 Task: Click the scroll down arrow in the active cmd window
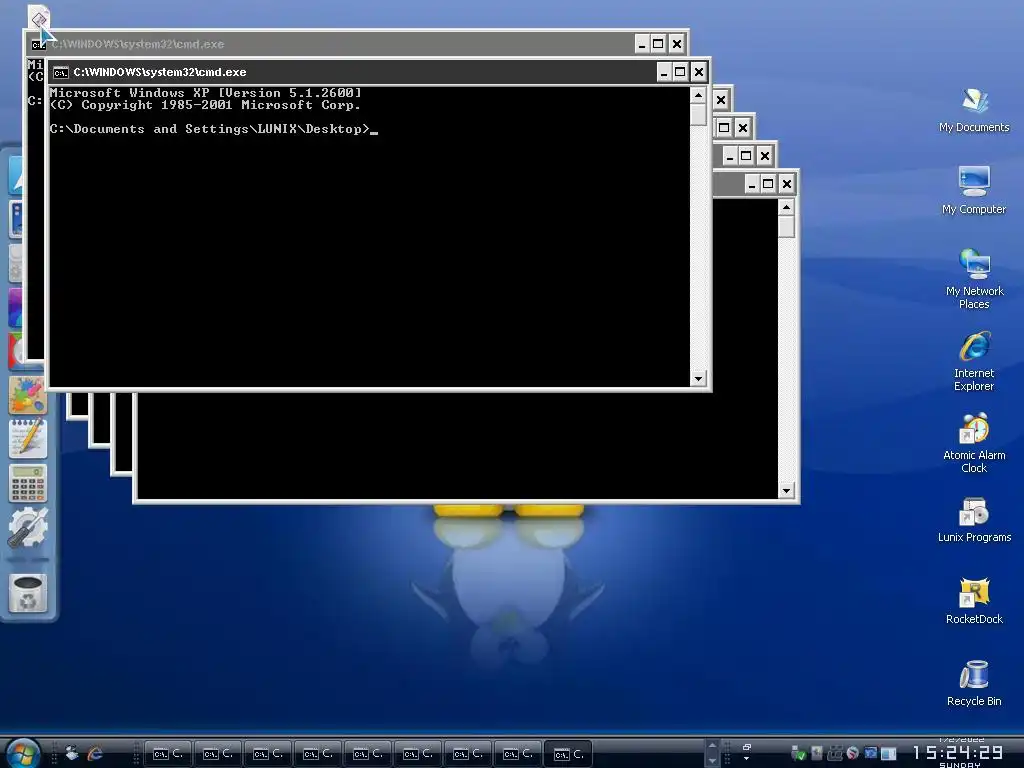(x=698, y=378)
